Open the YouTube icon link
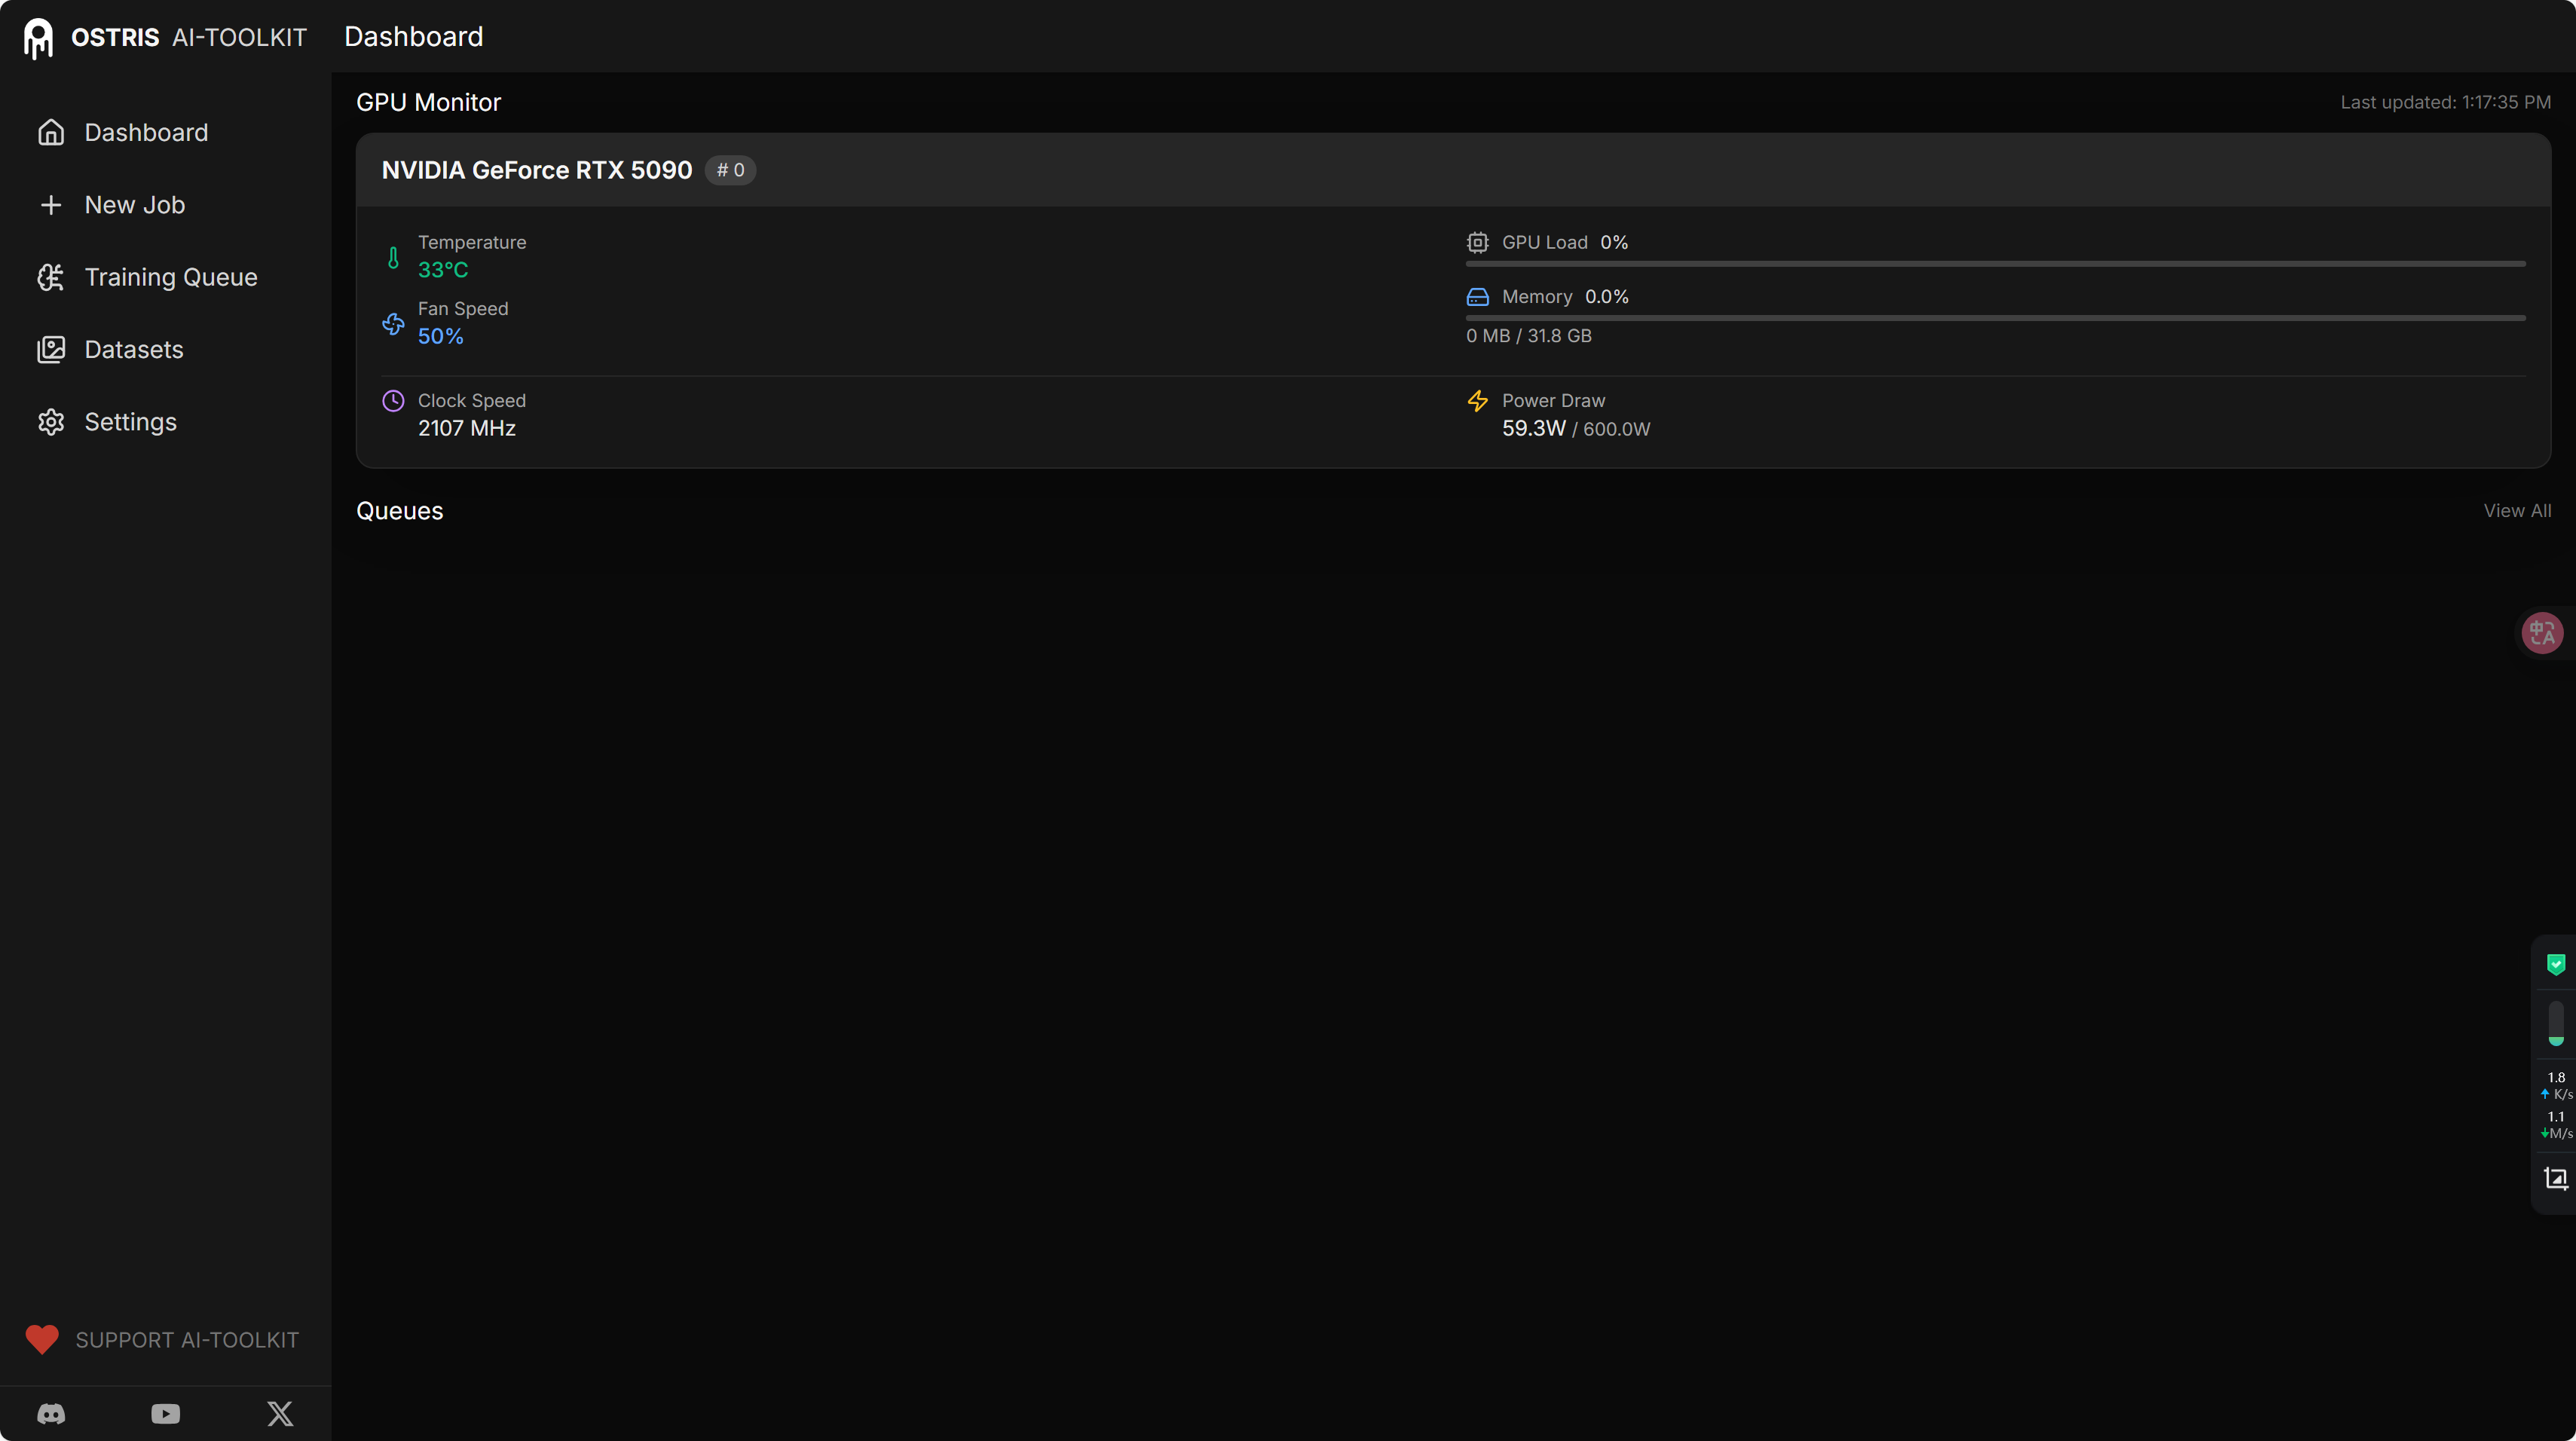The height and width of the screenshot is (1441, 2576). (x=166, y=1413)
